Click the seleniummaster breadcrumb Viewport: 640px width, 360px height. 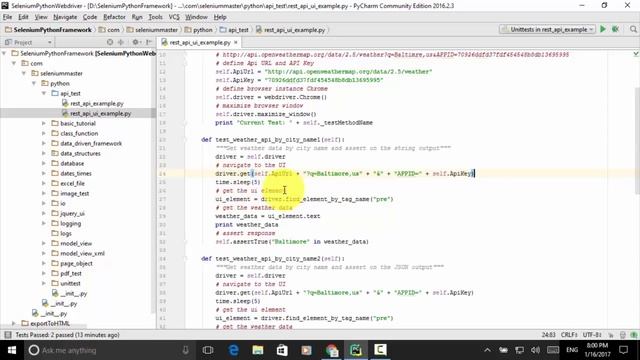152,30
